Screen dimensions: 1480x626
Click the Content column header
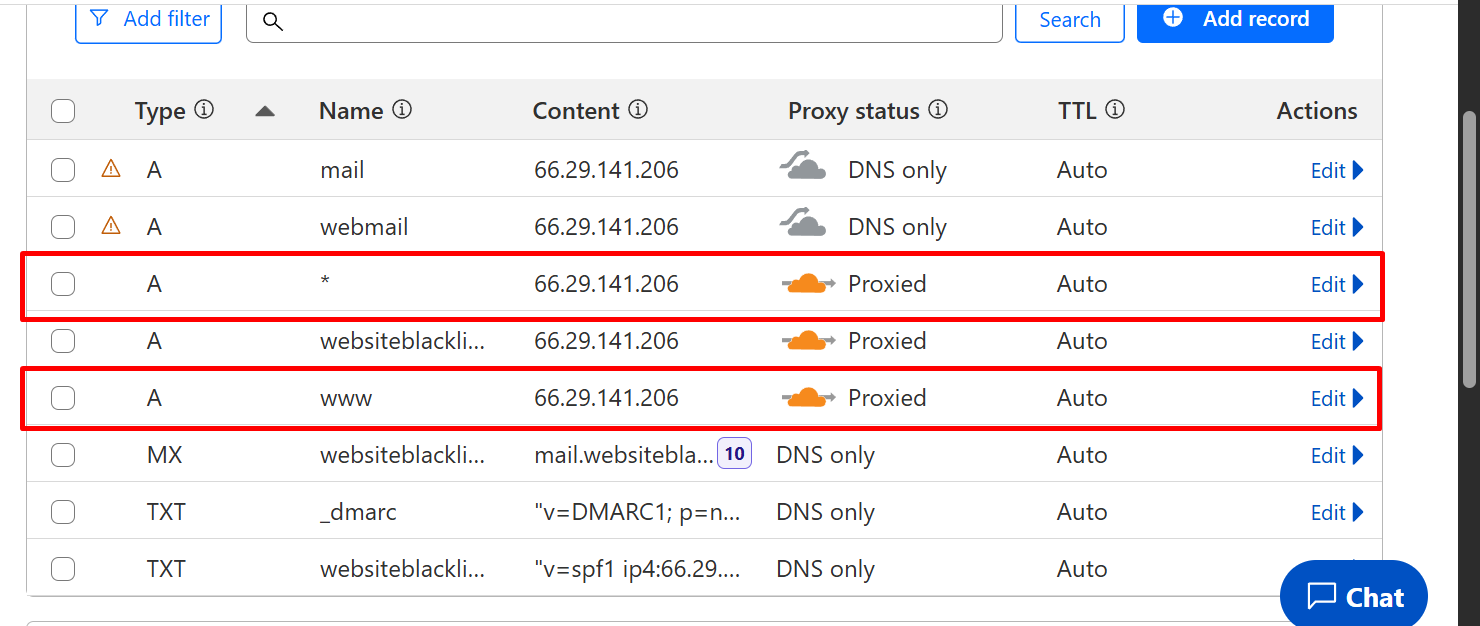click(x=576, y=111)
